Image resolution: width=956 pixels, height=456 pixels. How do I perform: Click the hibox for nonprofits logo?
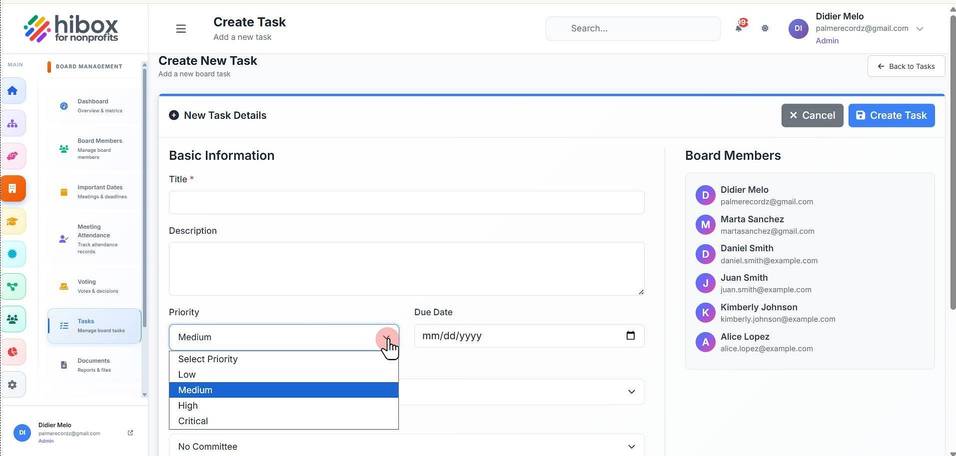click(71, 28)
